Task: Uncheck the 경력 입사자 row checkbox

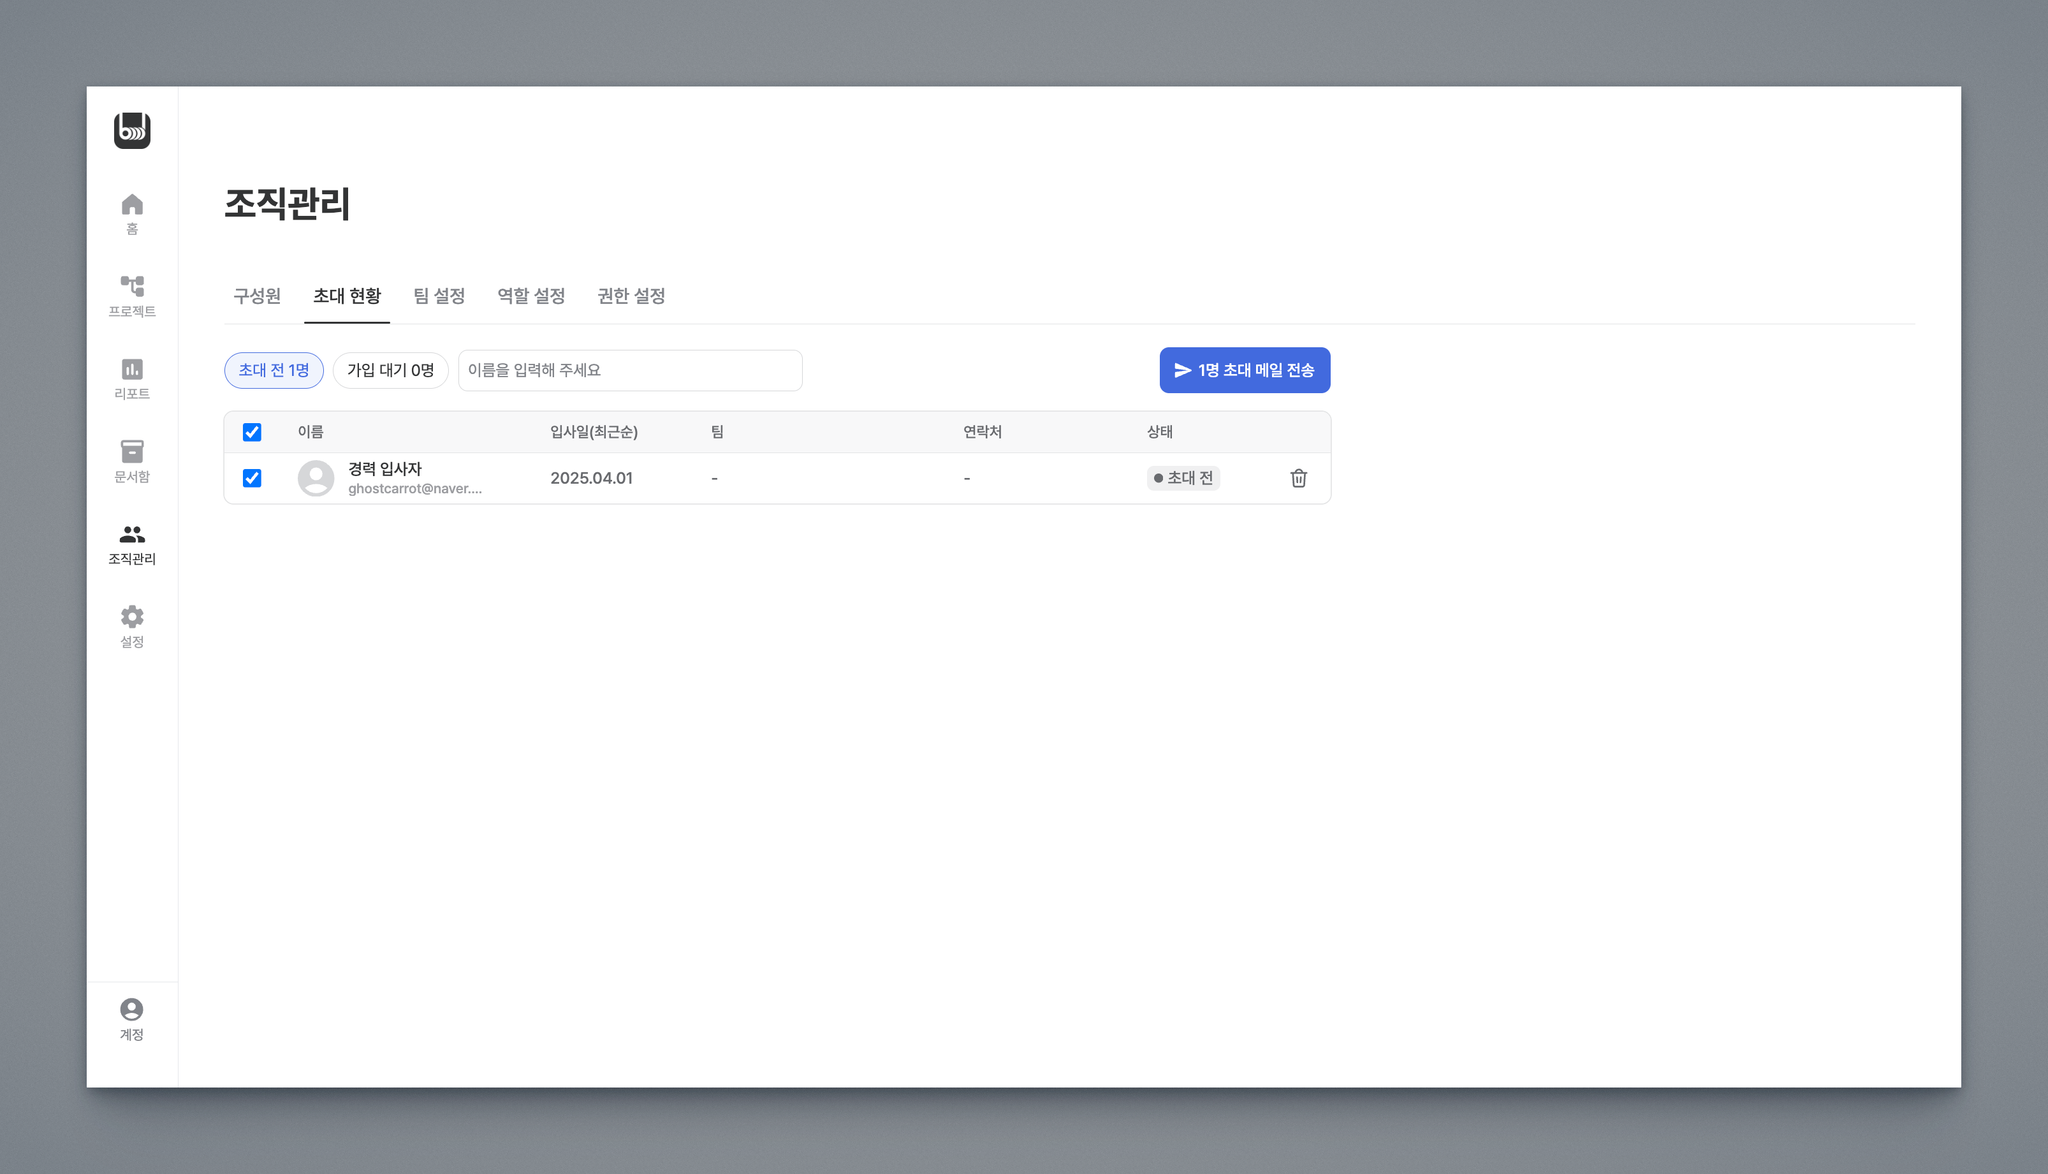Action: 252,478
